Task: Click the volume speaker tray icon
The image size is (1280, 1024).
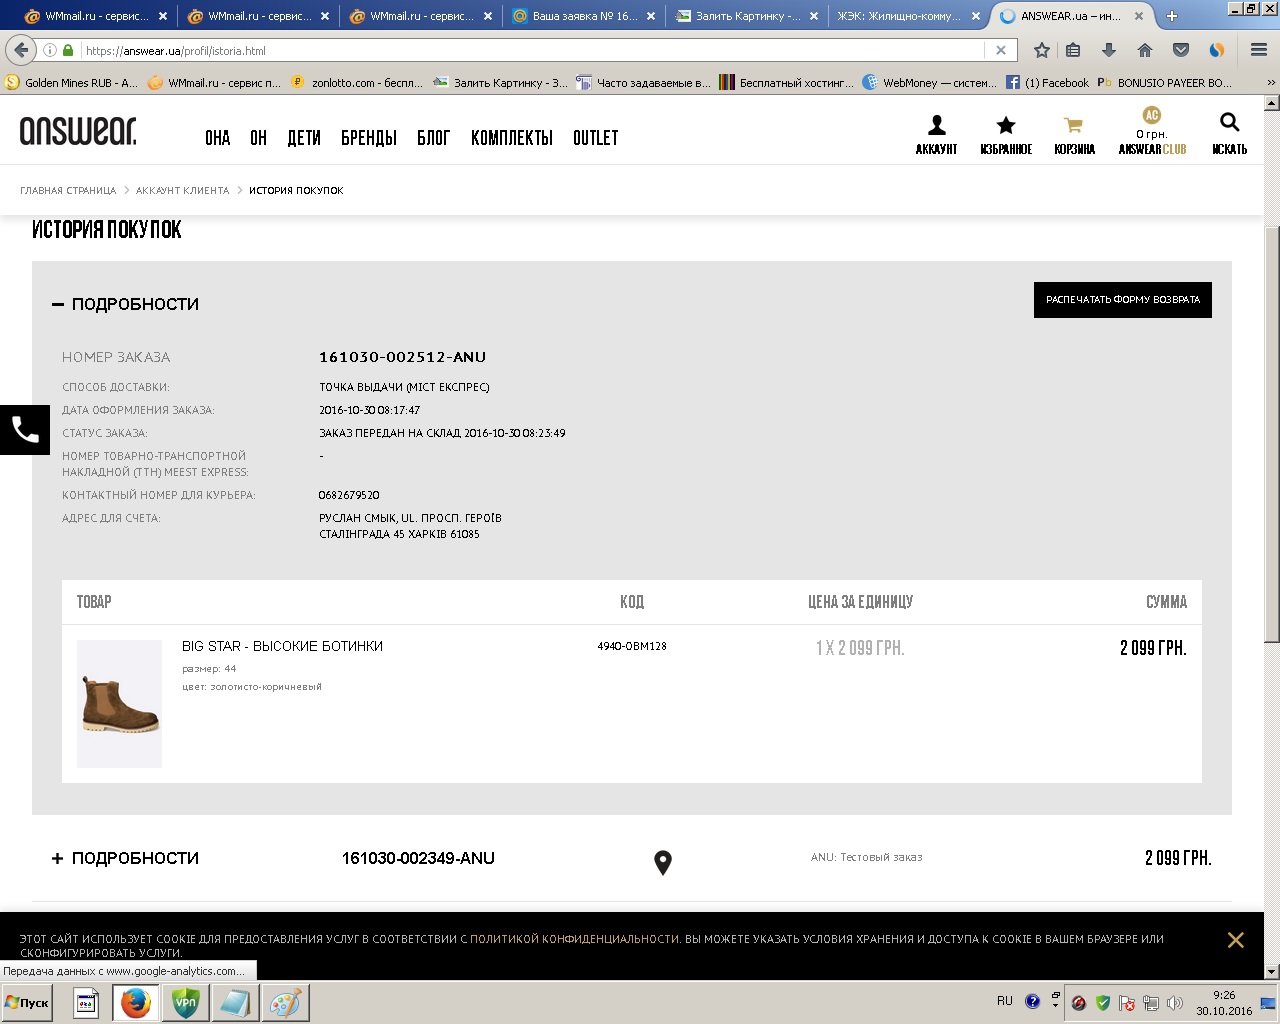Action: click(1174, 1003)
